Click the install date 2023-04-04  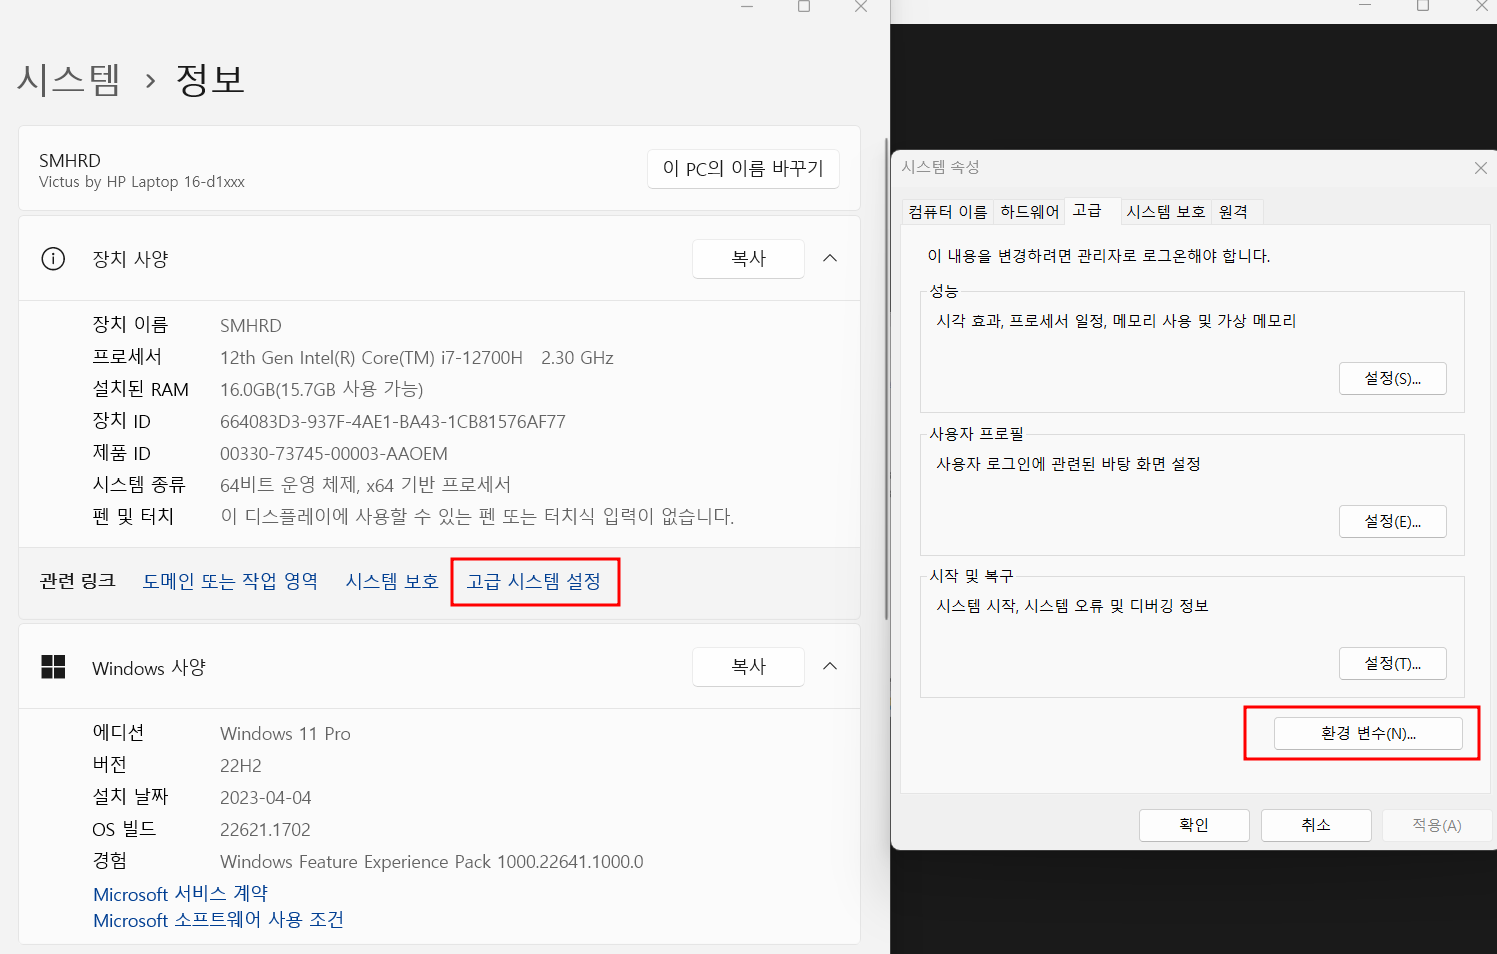(266, 797)
